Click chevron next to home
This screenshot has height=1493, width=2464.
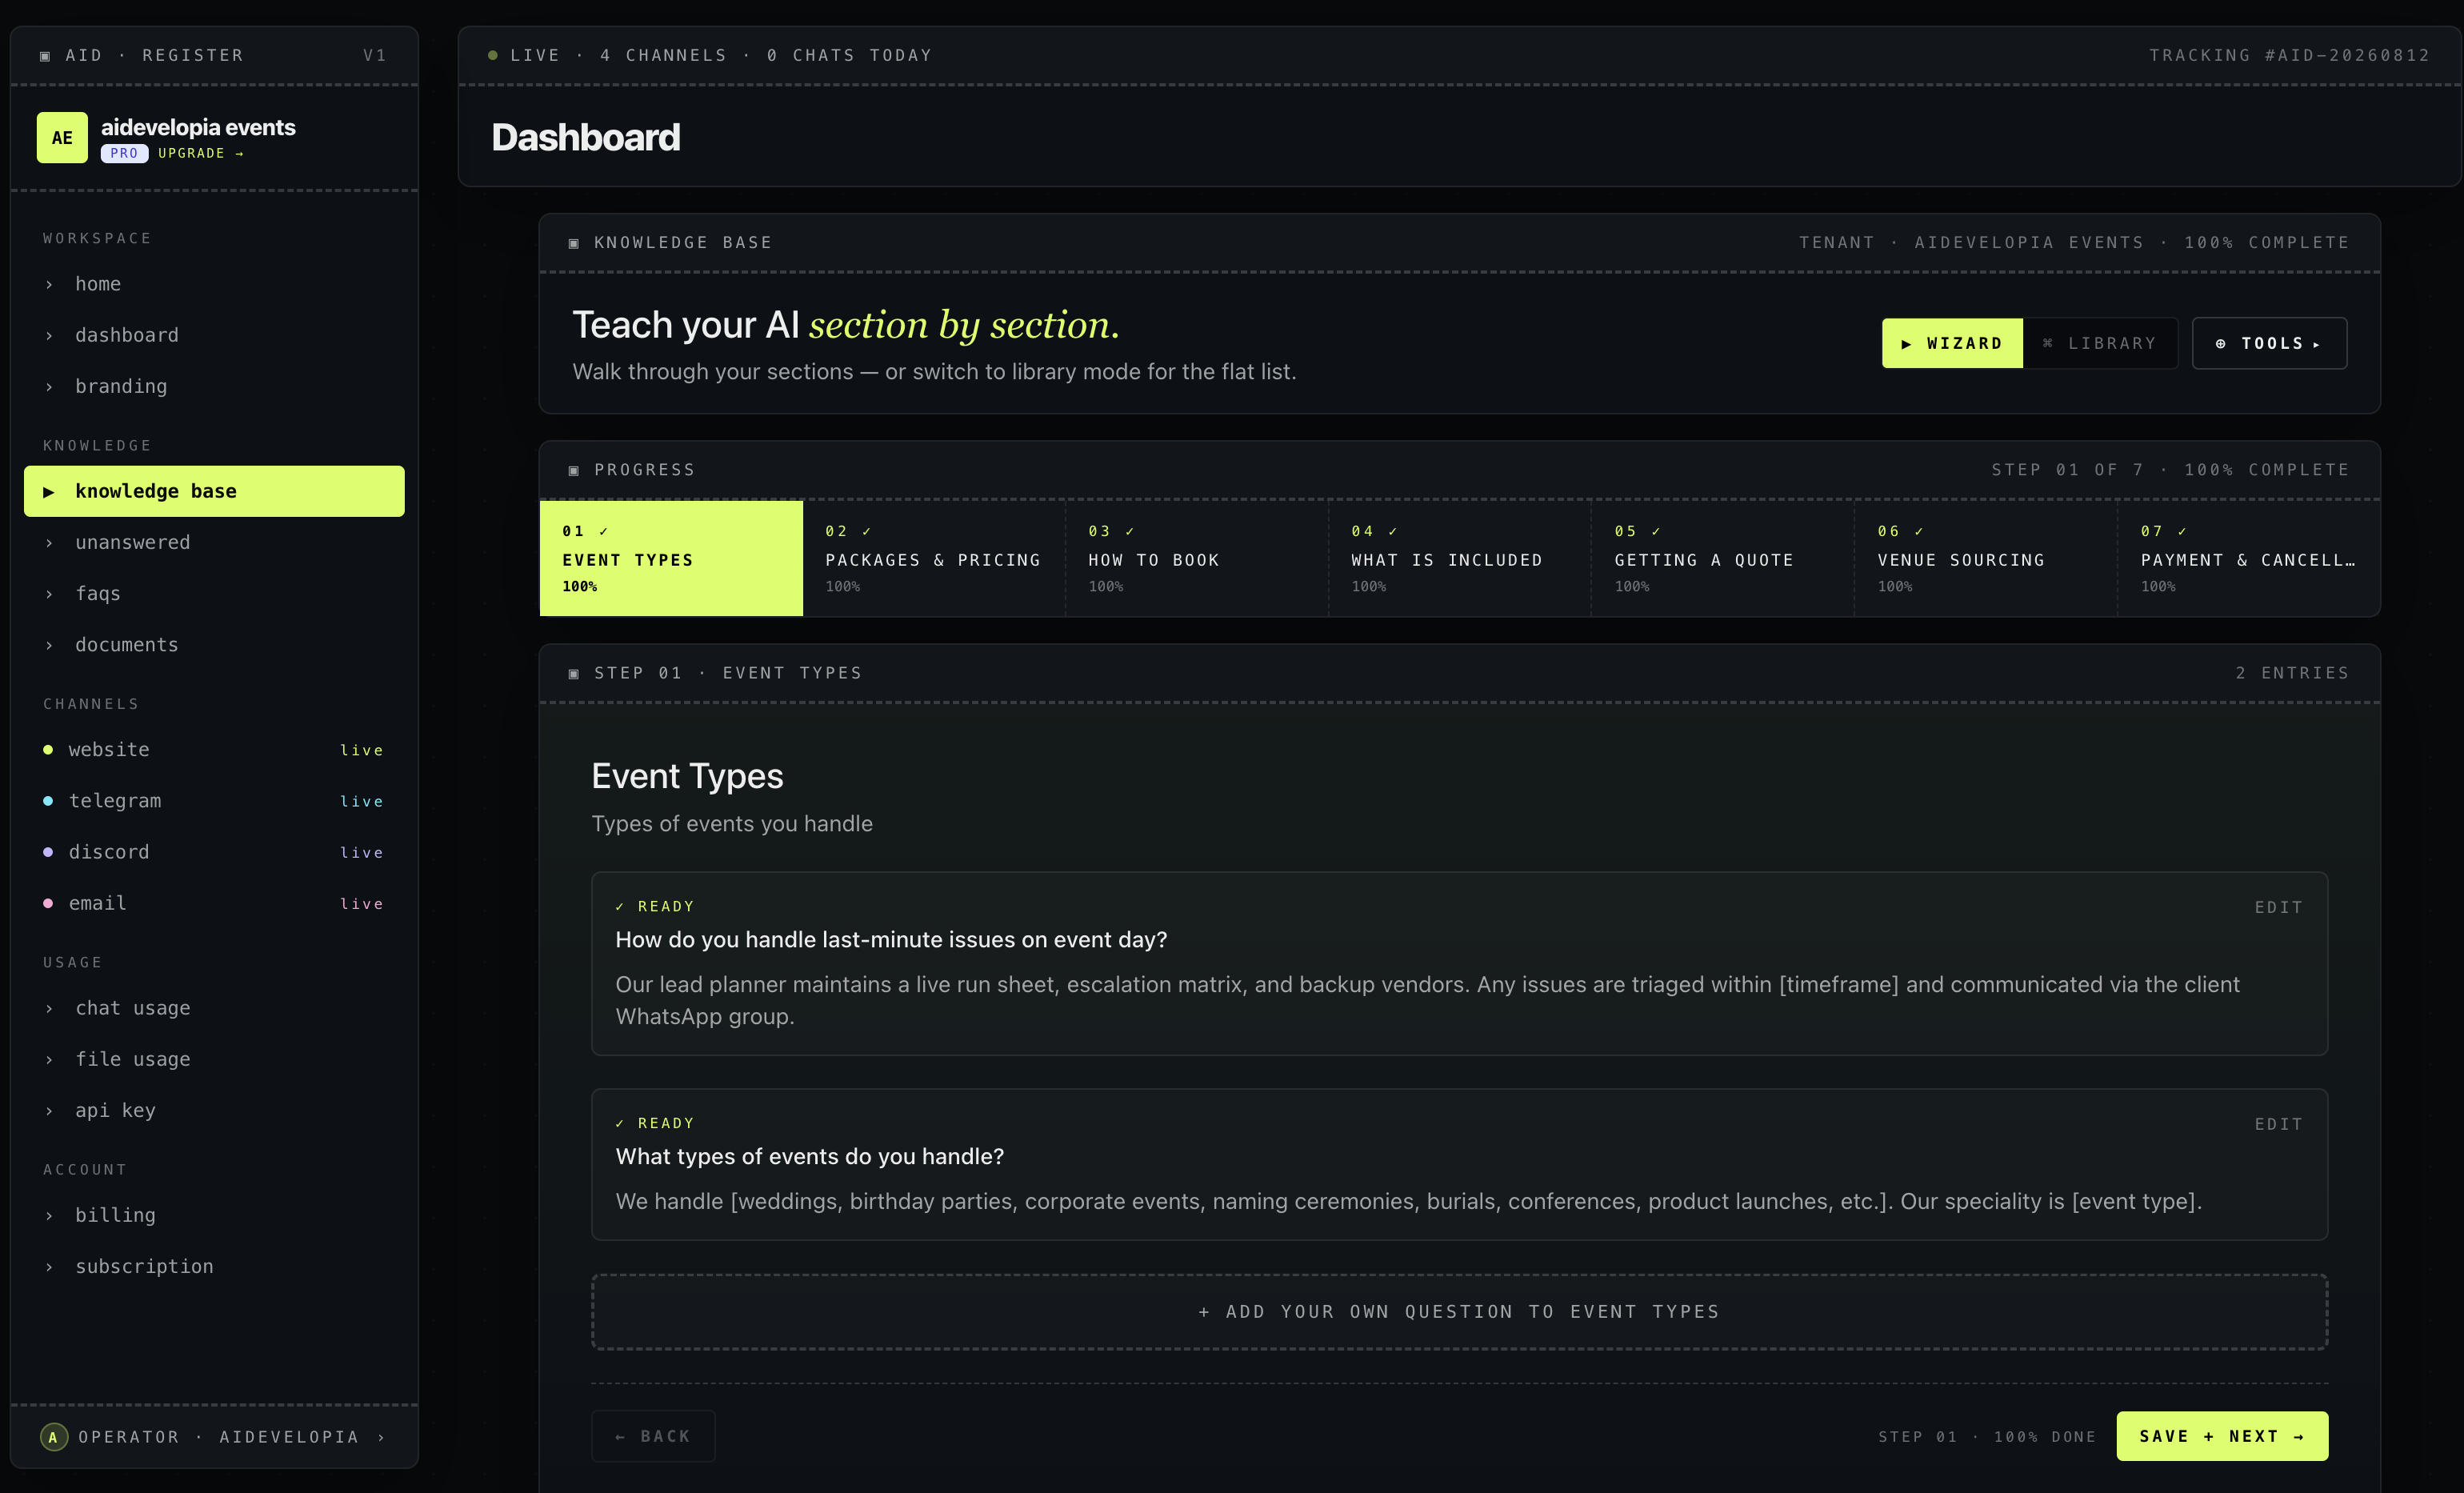pos(49,284)
